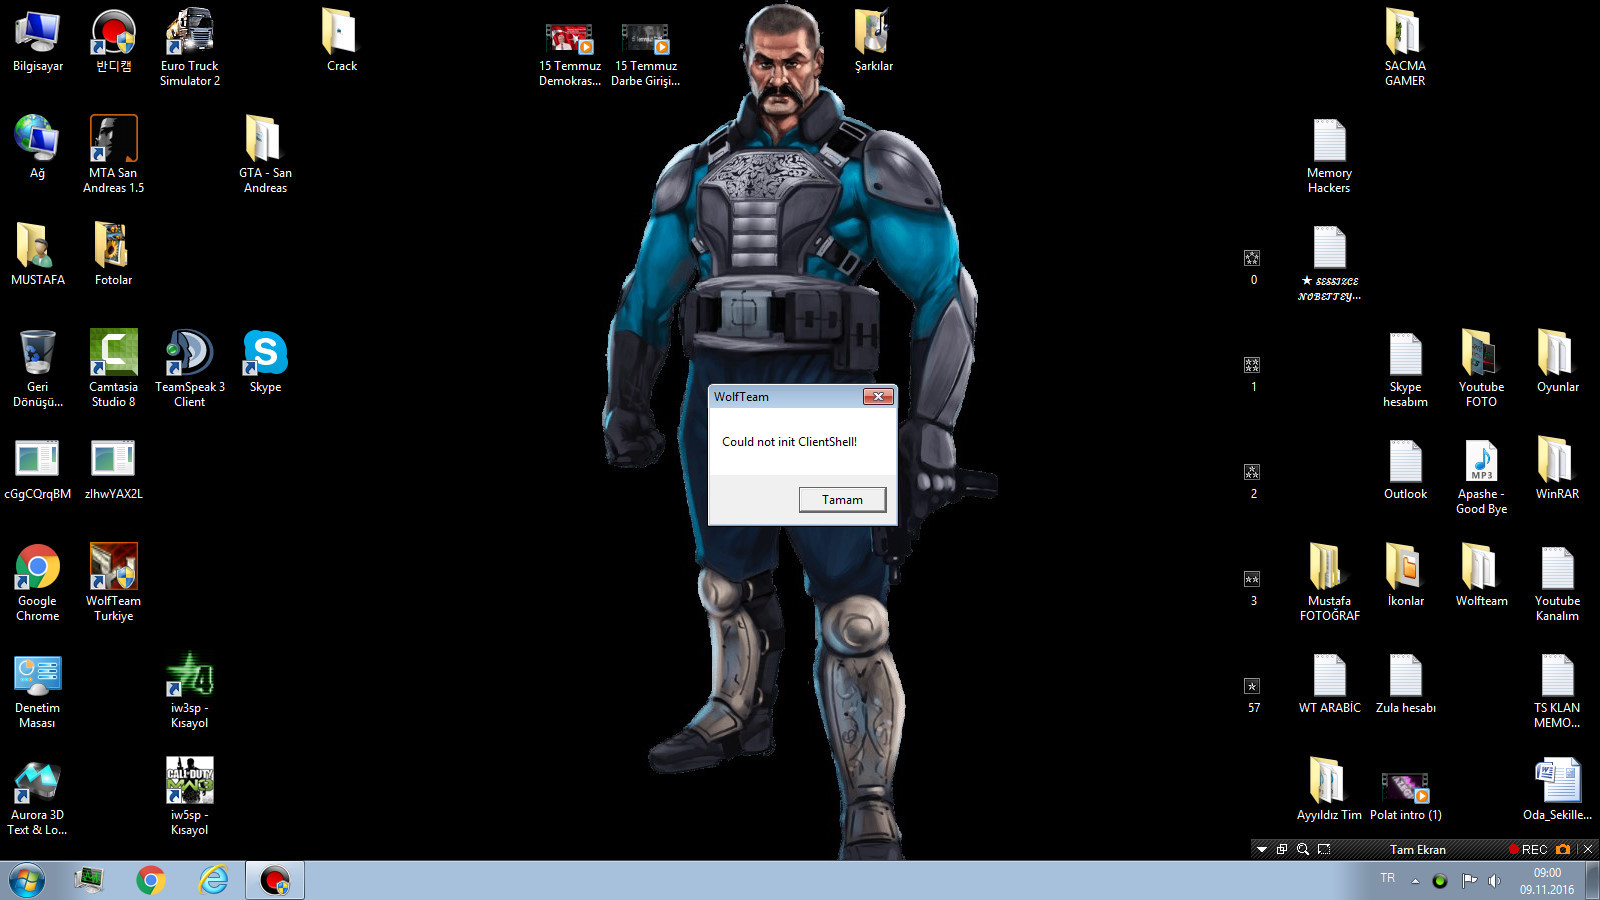Select the Camtasia Studio 8 shortcut

114,368
